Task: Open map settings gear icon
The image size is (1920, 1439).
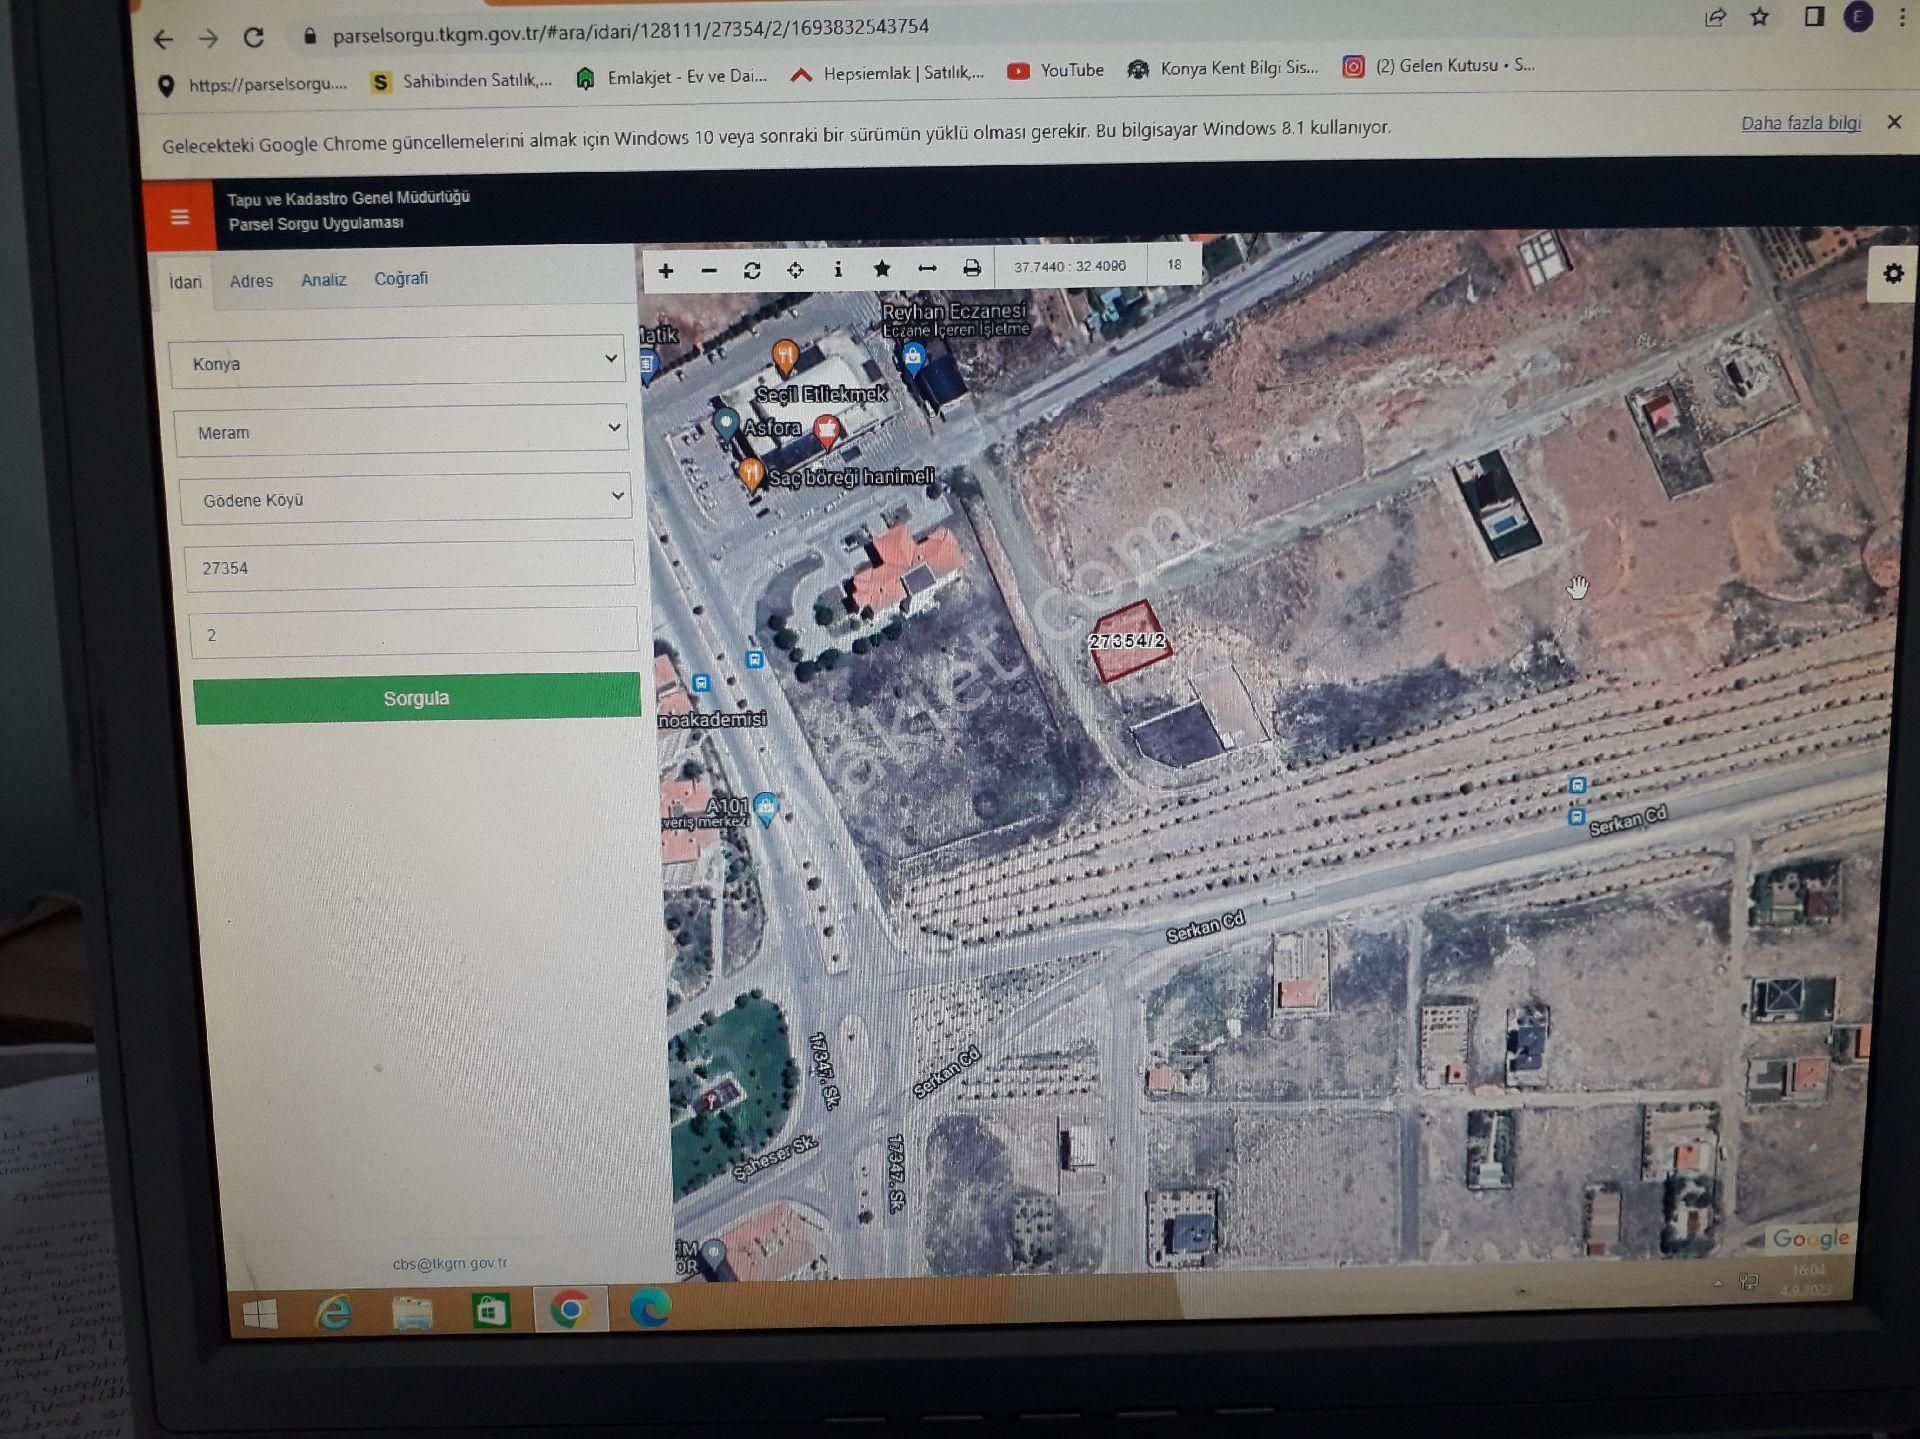Action: [x=1893, y=274]
